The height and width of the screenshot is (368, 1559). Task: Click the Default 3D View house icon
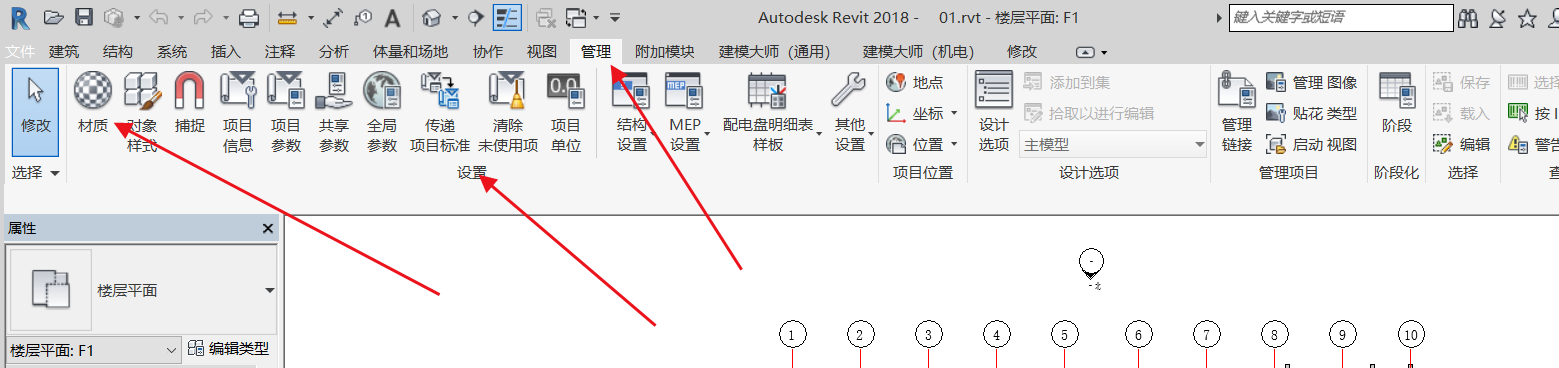click(432, 17)
